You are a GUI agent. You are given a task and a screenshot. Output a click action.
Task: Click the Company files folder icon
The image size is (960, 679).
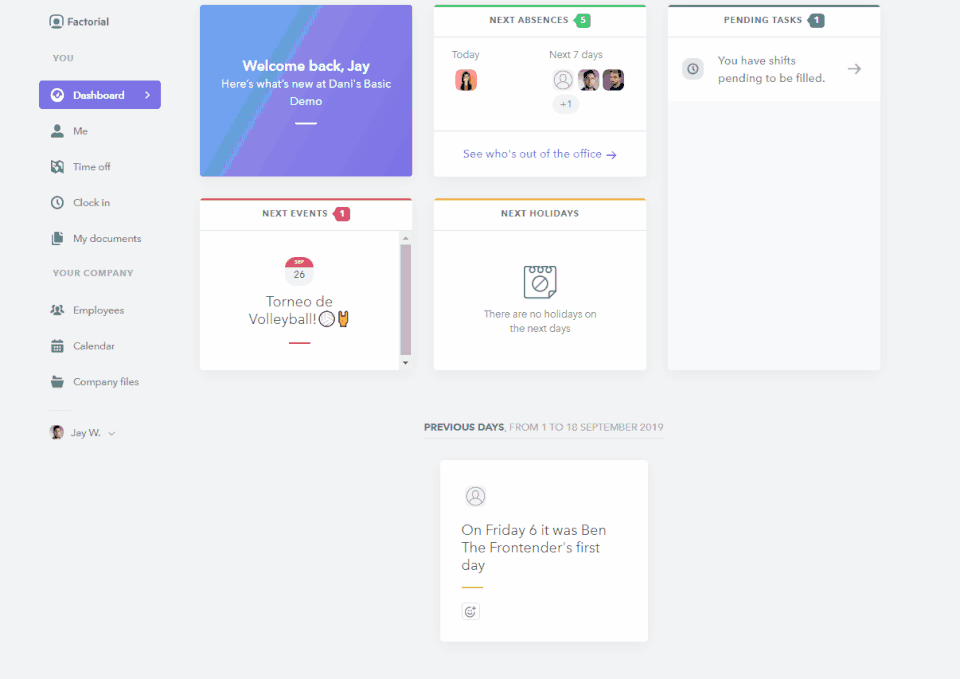[x=57, y=382]
